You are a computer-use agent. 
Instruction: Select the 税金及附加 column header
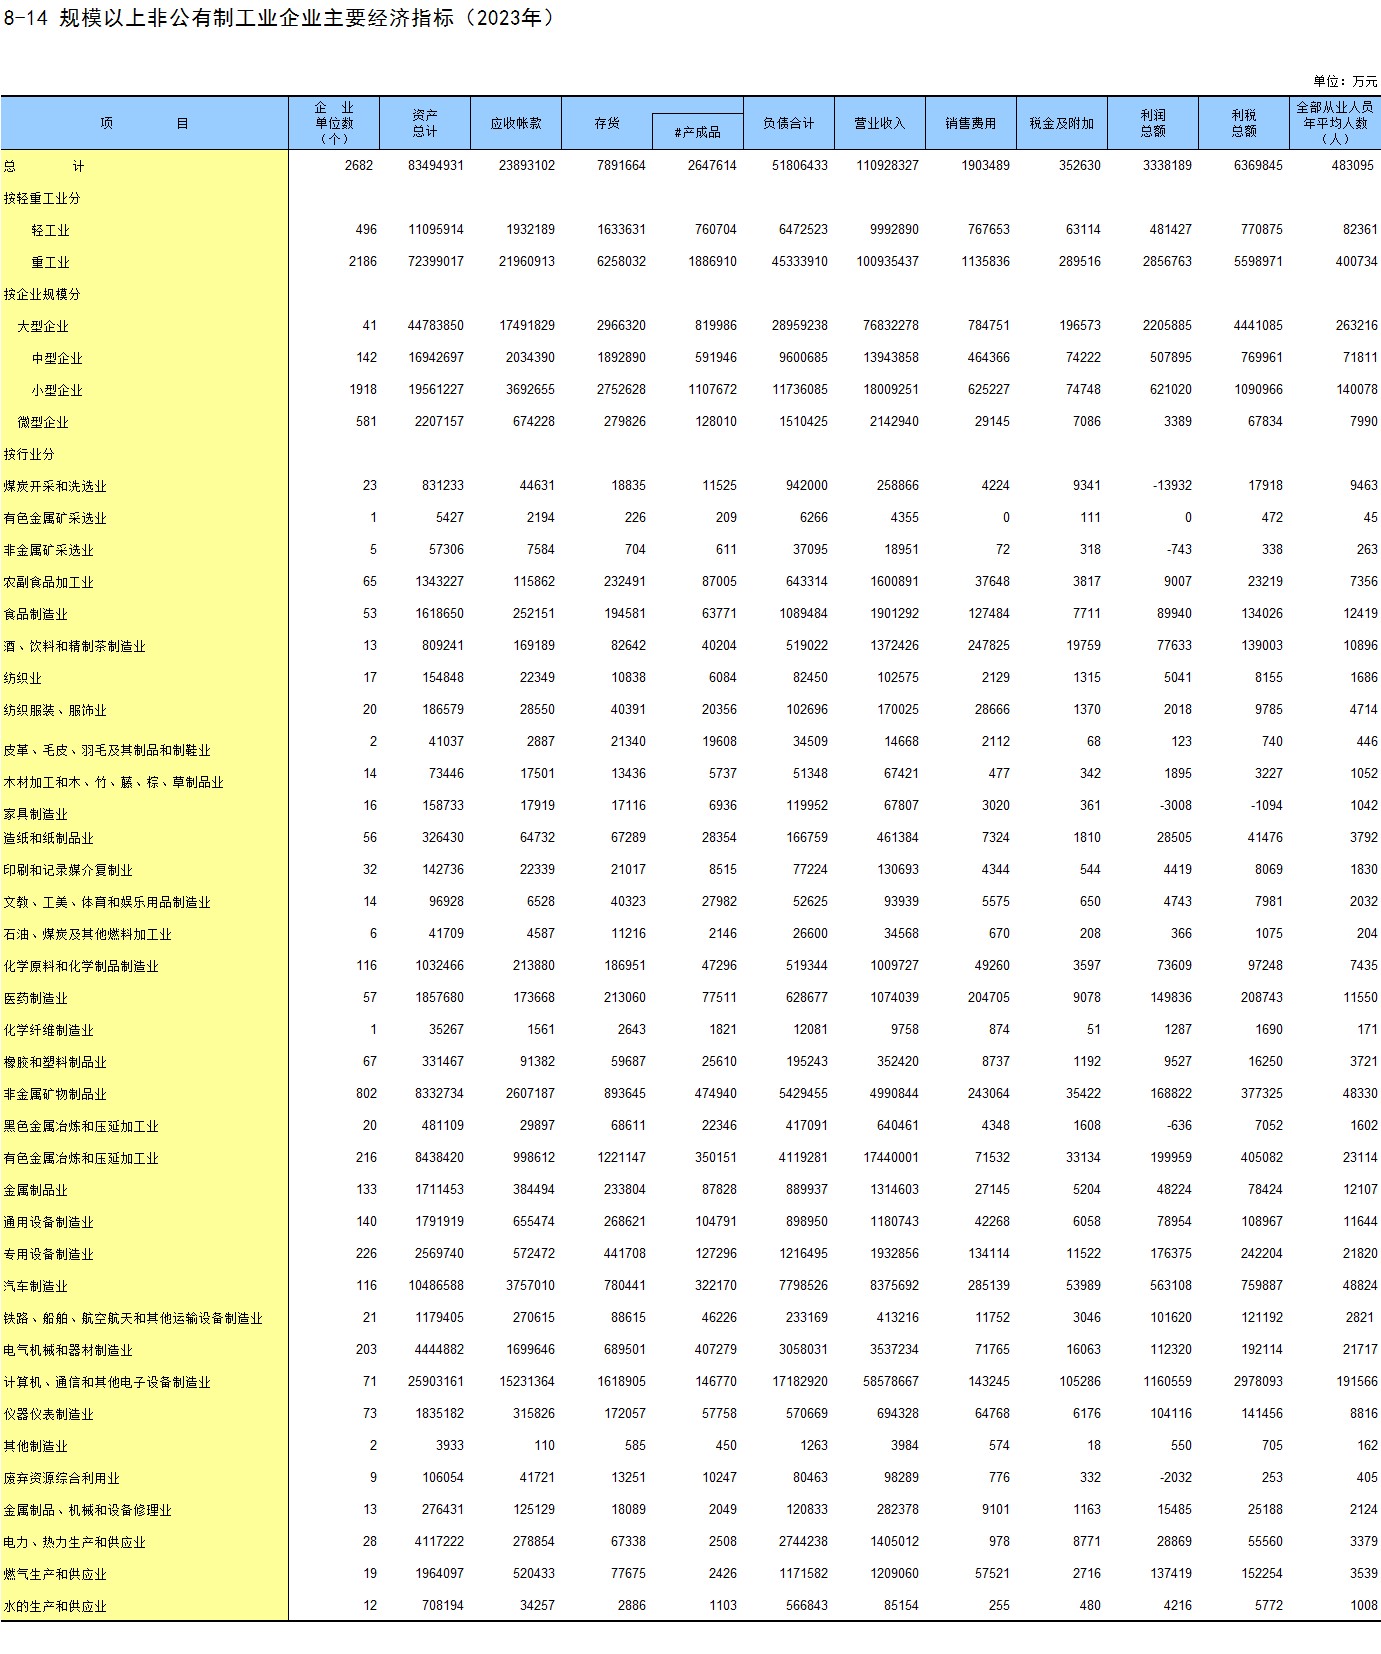pyautogui.click(x=1061, y=123)
